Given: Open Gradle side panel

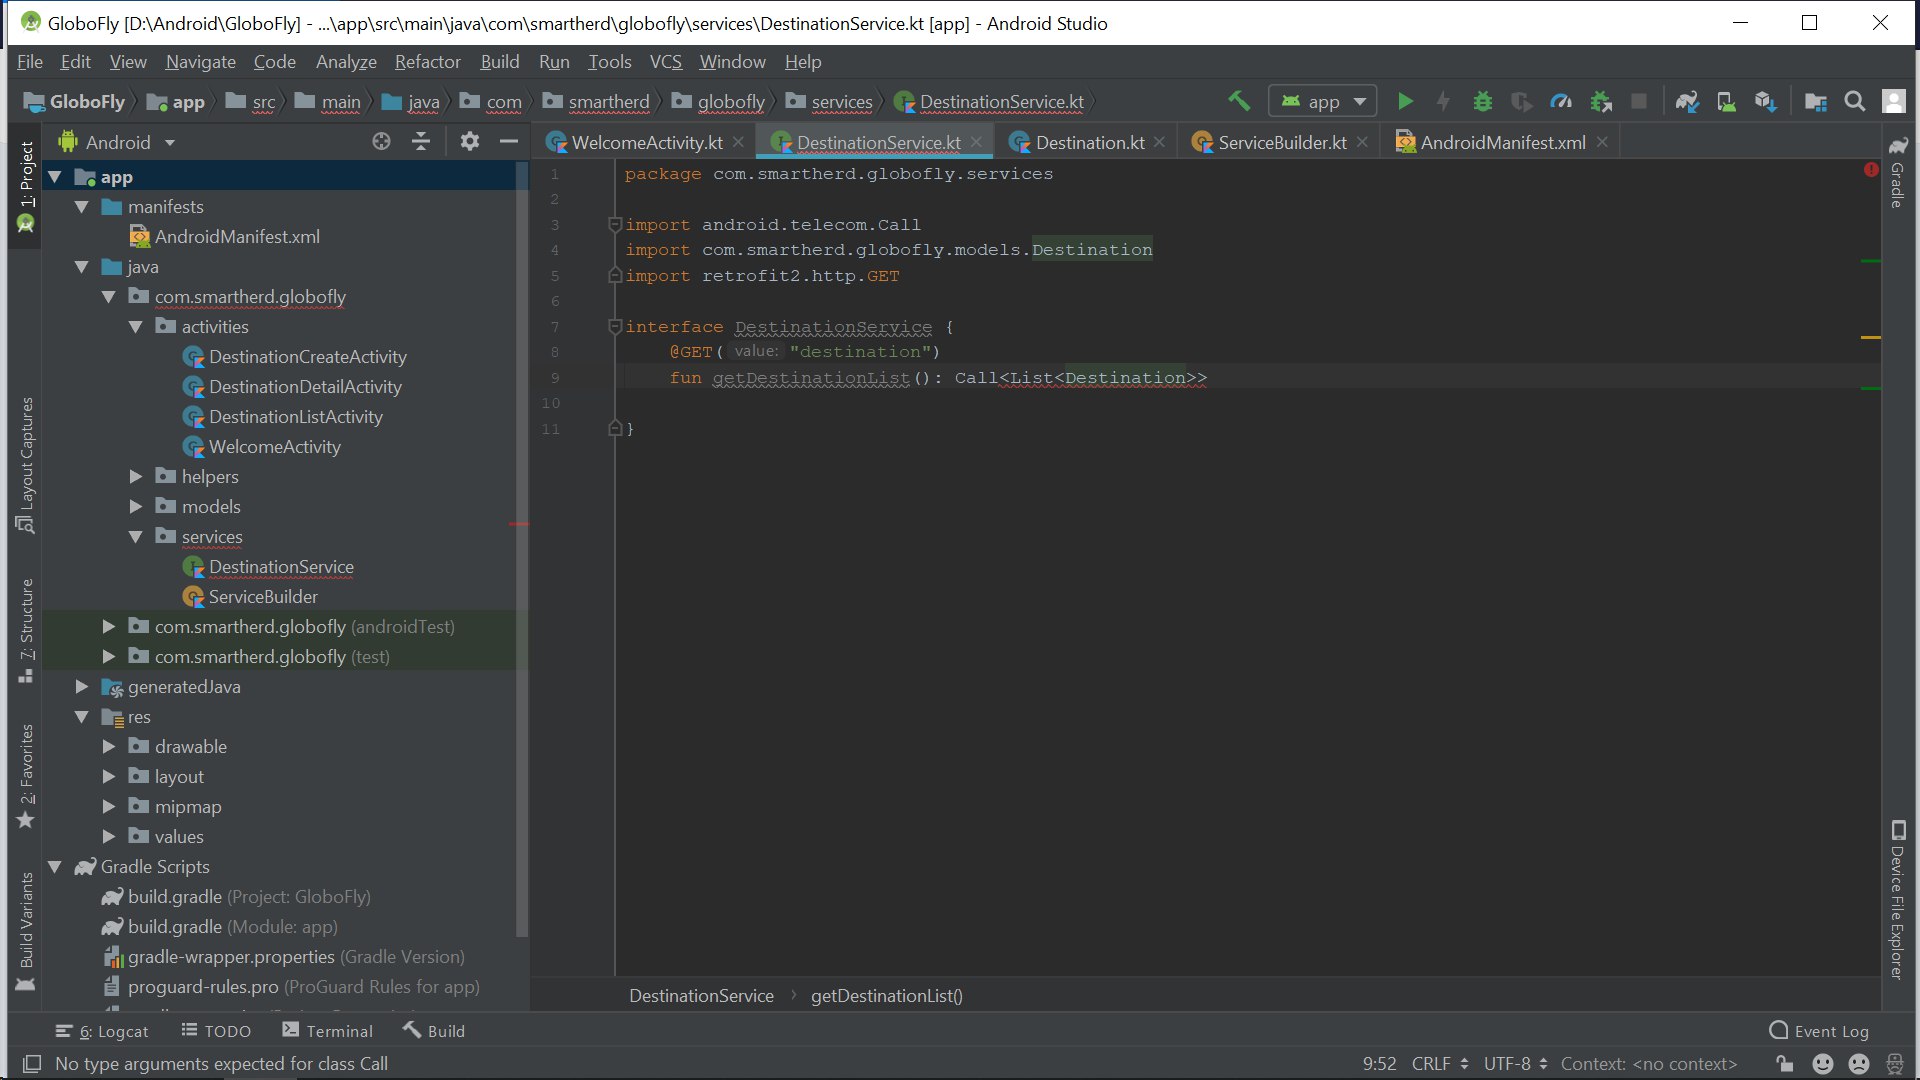Looking at the screenshot, I should click(1897, 173).
